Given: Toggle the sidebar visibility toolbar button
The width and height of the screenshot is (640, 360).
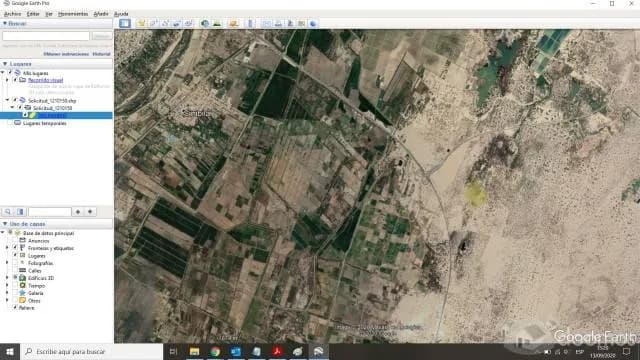Looking at the screenshot, I should [125, 23].
